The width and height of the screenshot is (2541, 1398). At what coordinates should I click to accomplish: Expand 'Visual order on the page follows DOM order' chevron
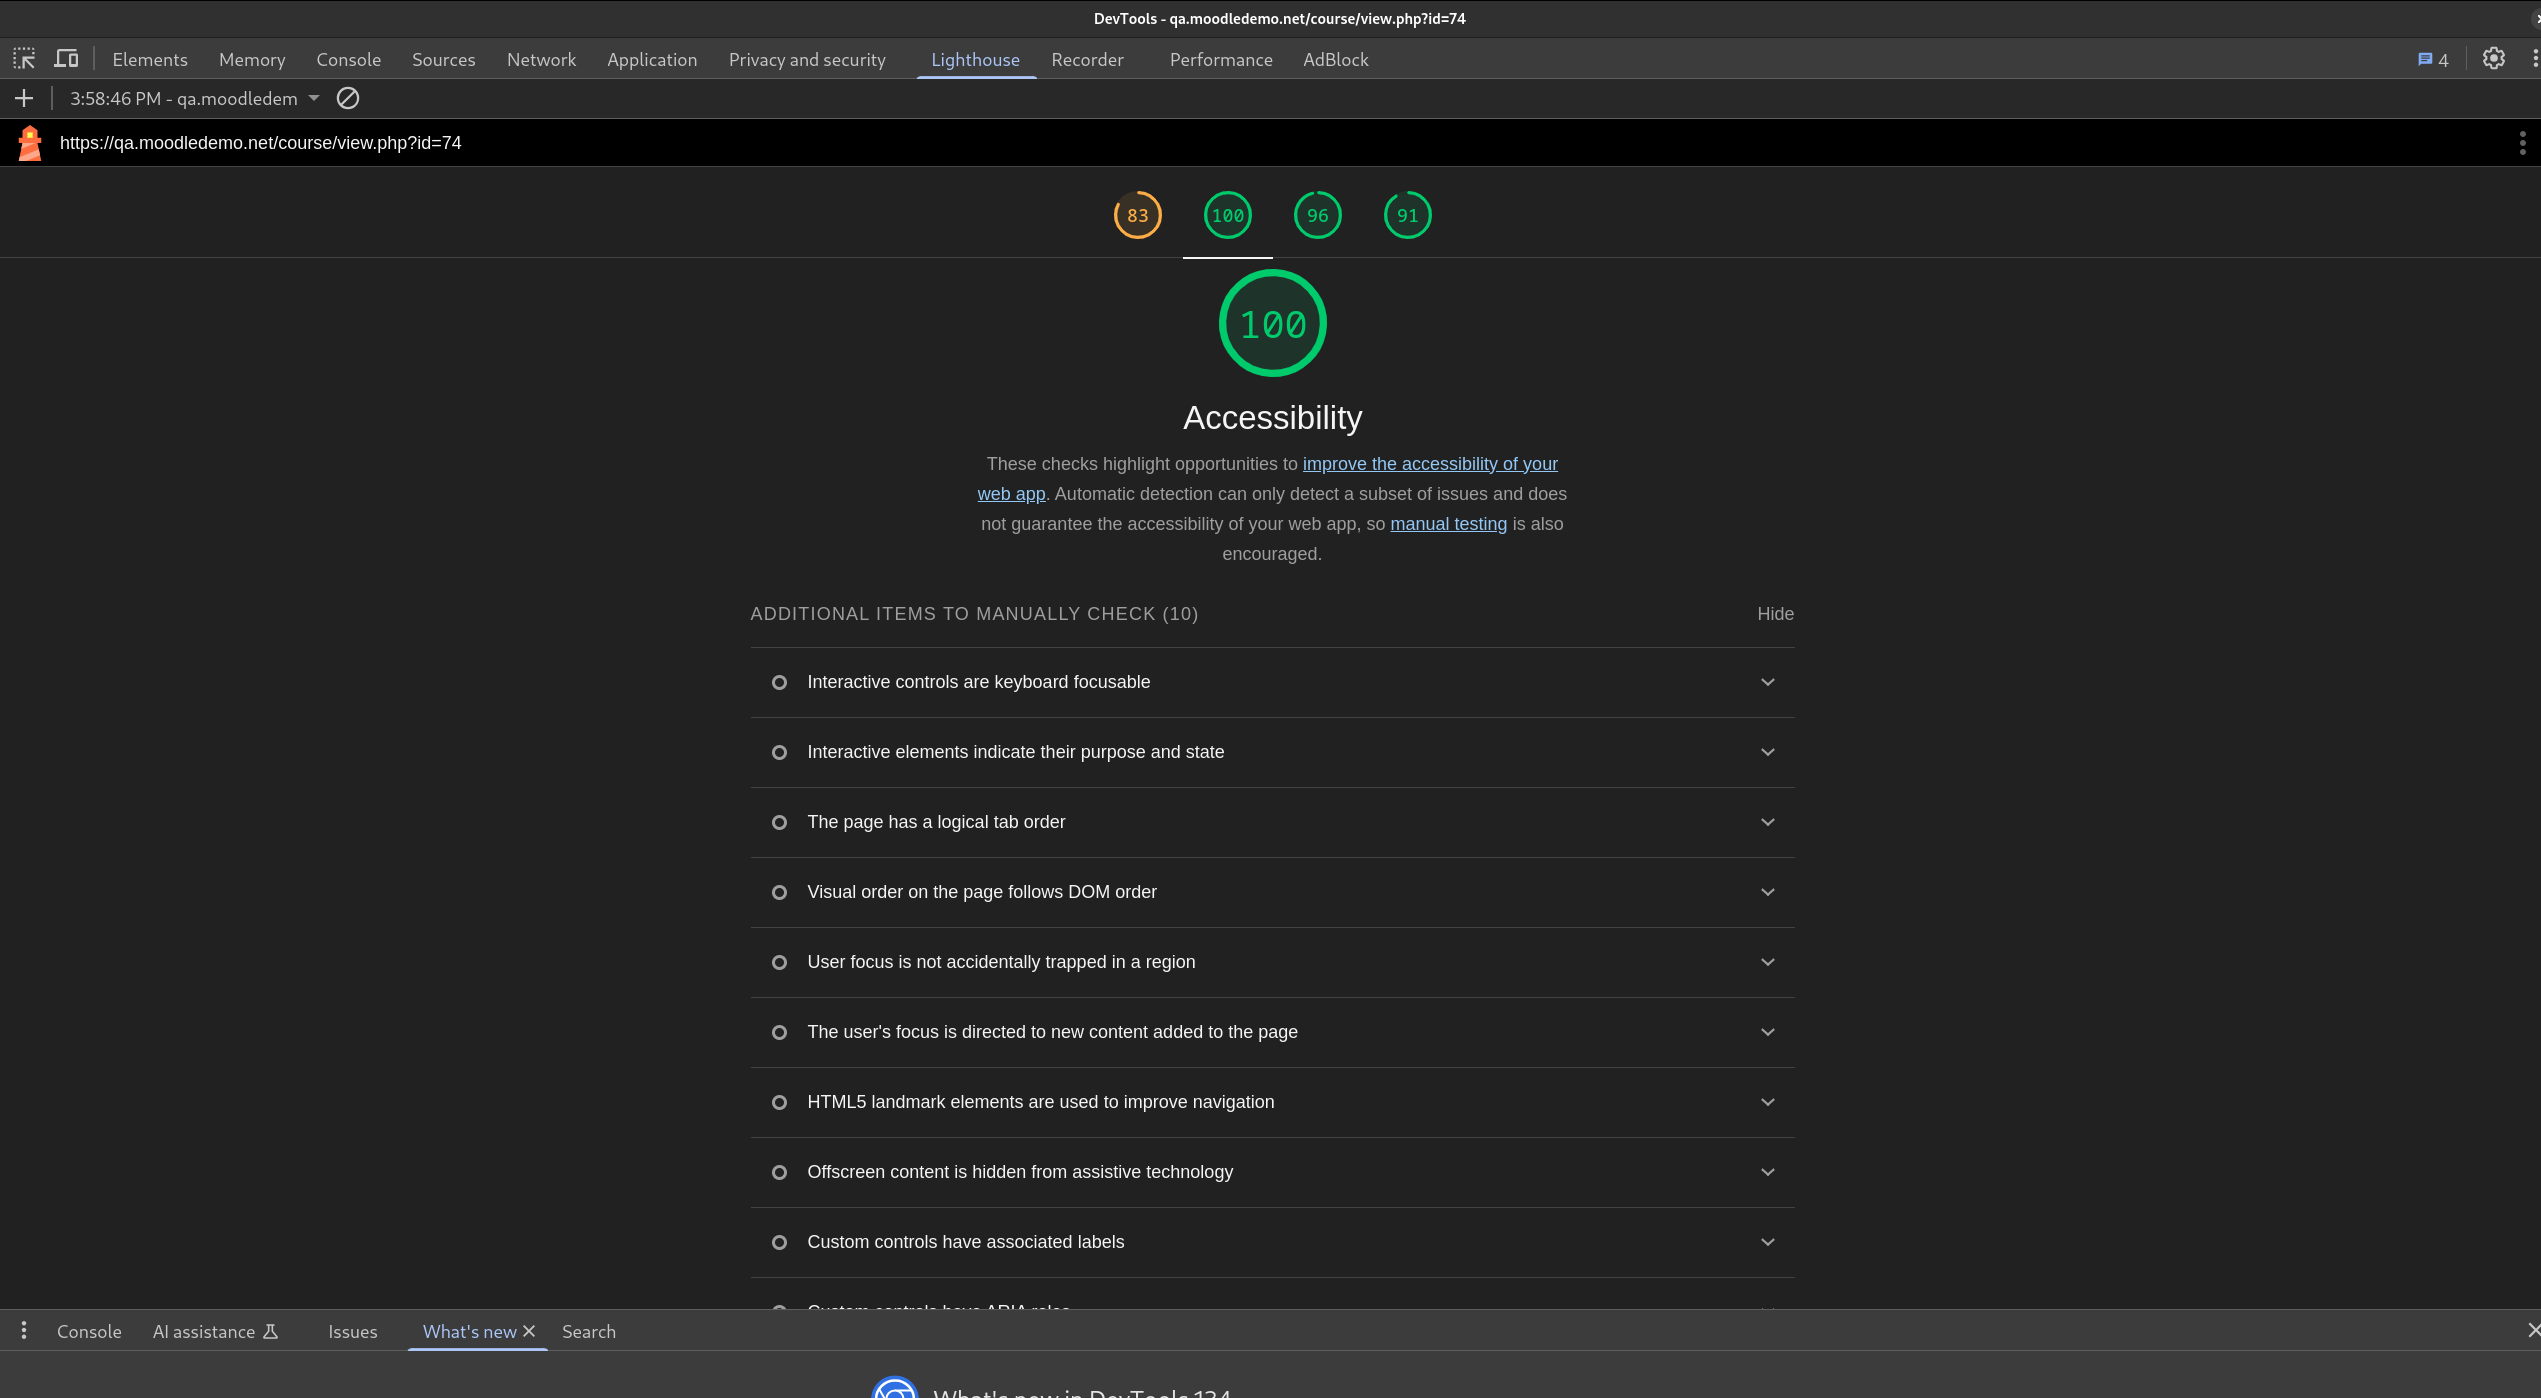tap(1768, 892)
